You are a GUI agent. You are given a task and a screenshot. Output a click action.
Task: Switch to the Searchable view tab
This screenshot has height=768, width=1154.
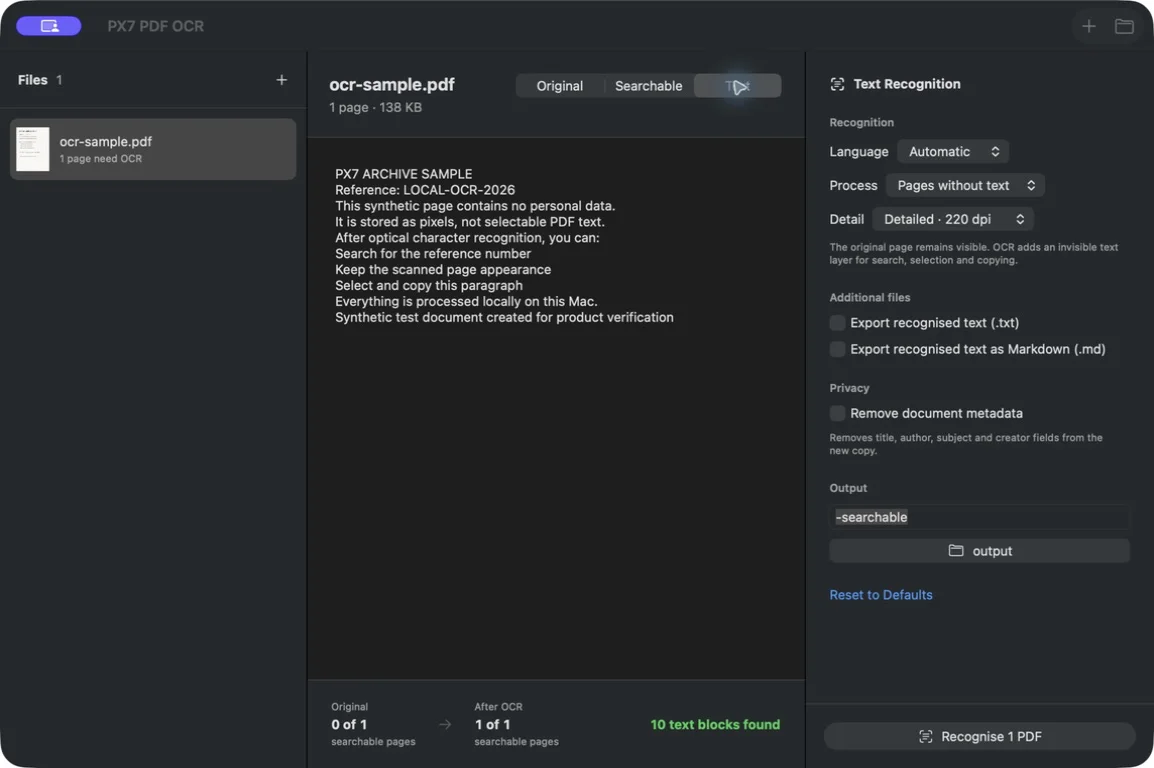[x=648, y=86]
